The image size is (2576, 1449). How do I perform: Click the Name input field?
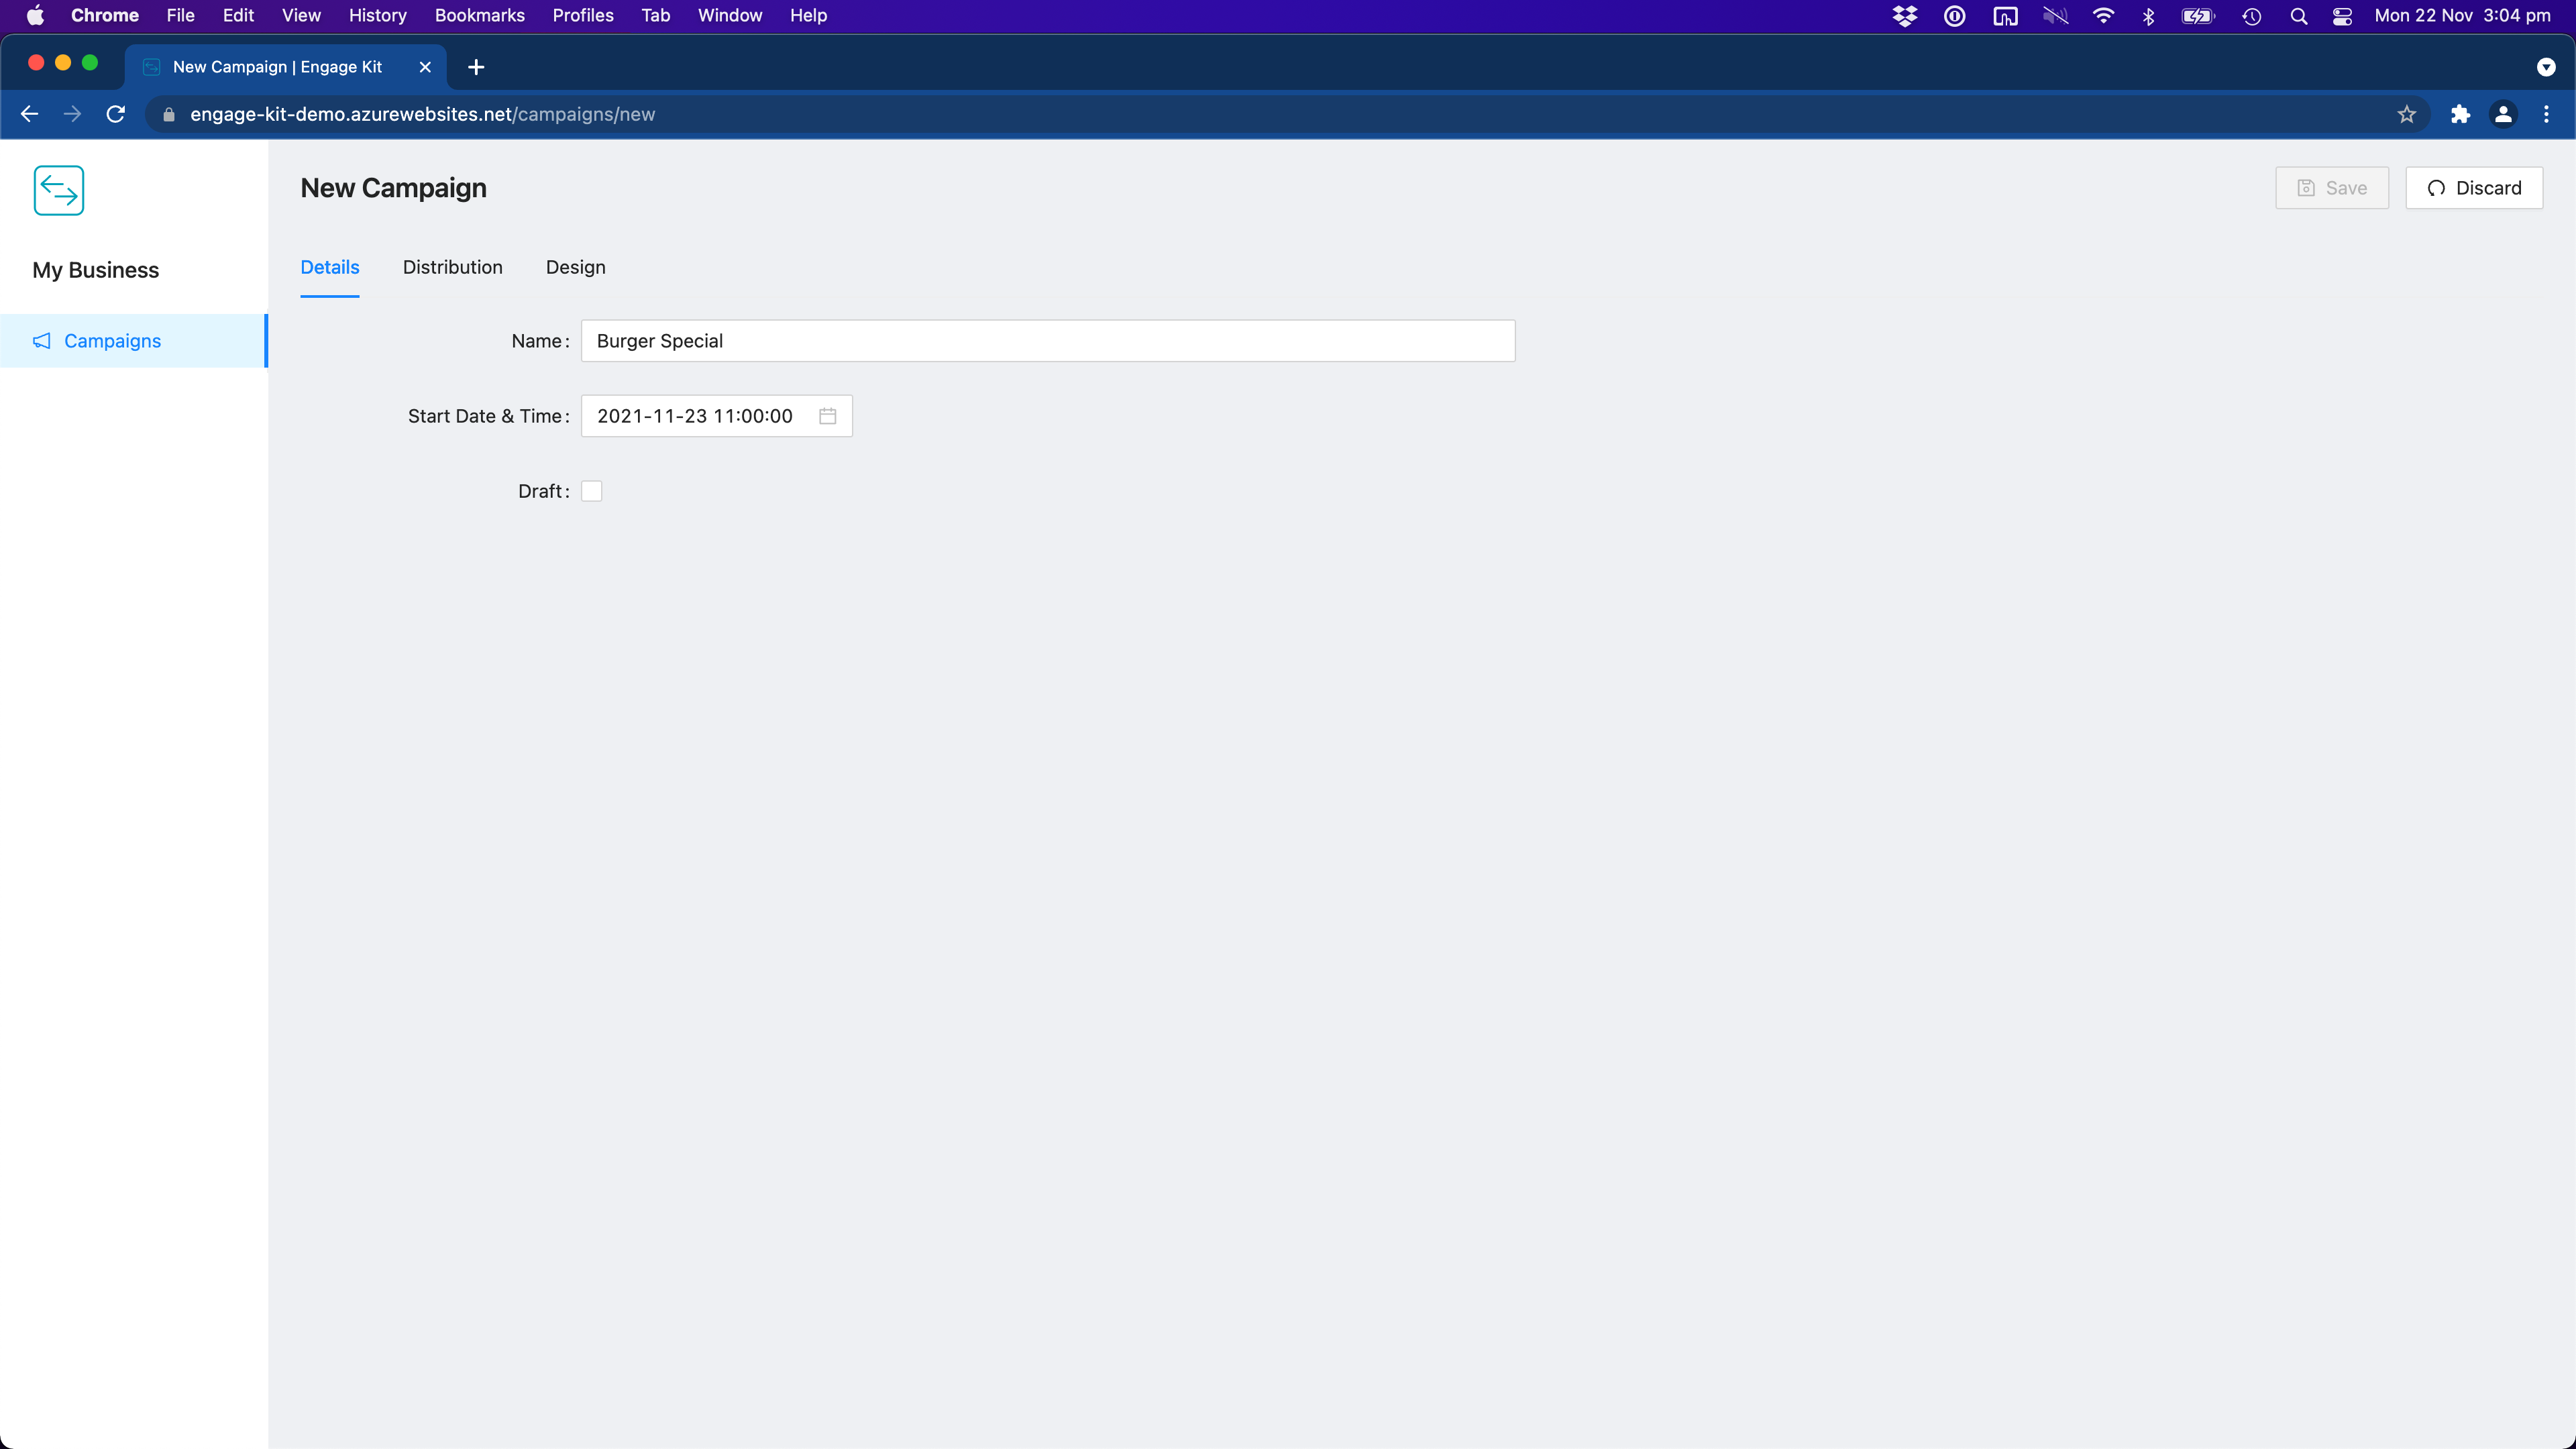[1047, 341]
